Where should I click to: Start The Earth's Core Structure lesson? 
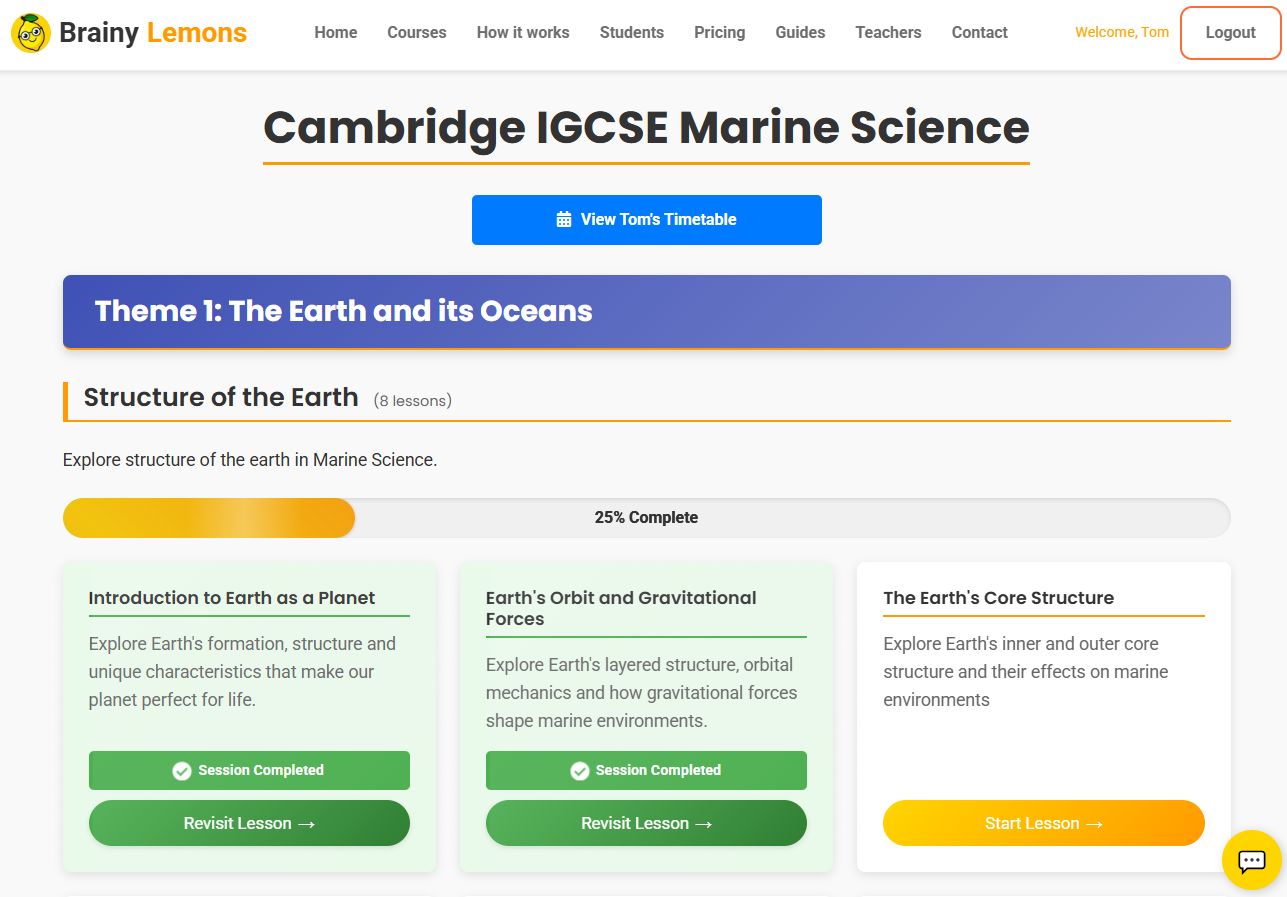pyautogui.click(x=1043, y=823)
